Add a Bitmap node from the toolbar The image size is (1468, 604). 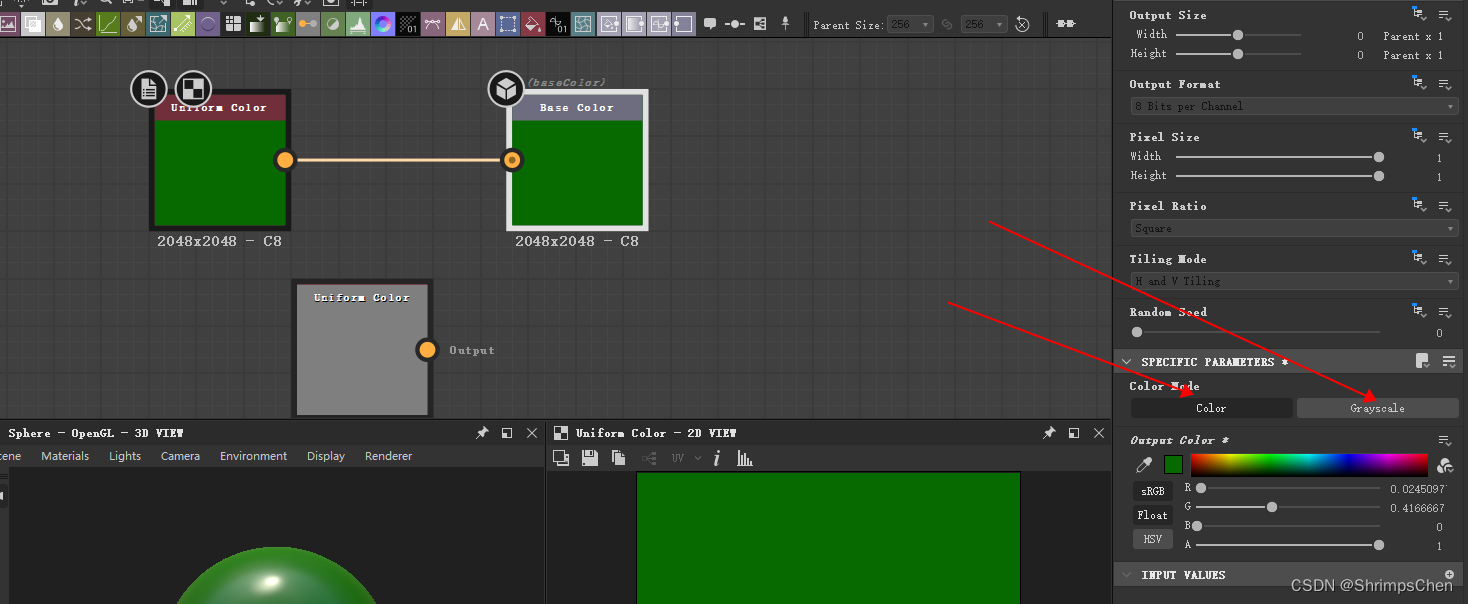click(x=9, y=24)
